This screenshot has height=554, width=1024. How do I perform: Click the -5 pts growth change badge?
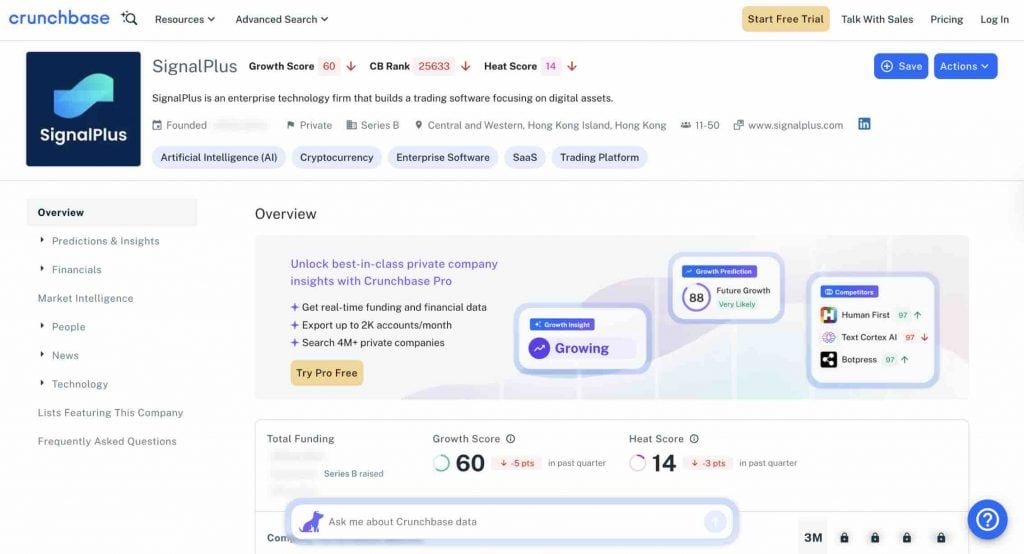[517, 463]
